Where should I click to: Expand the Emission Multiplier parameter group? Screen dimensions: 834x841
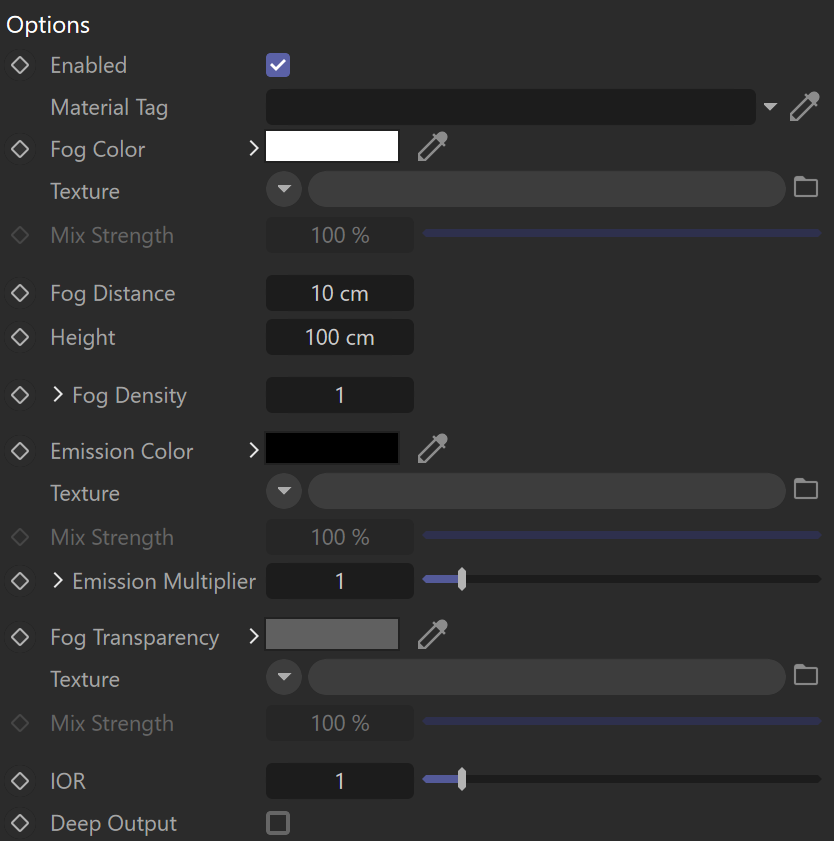[58, 580]
